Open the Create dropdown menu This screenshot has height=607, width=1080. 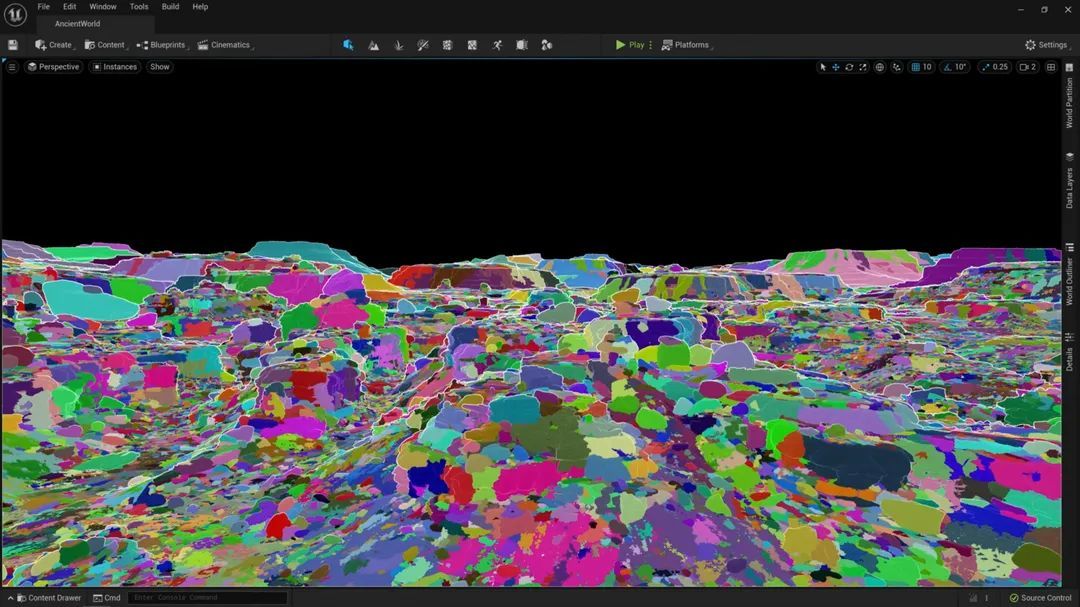54,45
